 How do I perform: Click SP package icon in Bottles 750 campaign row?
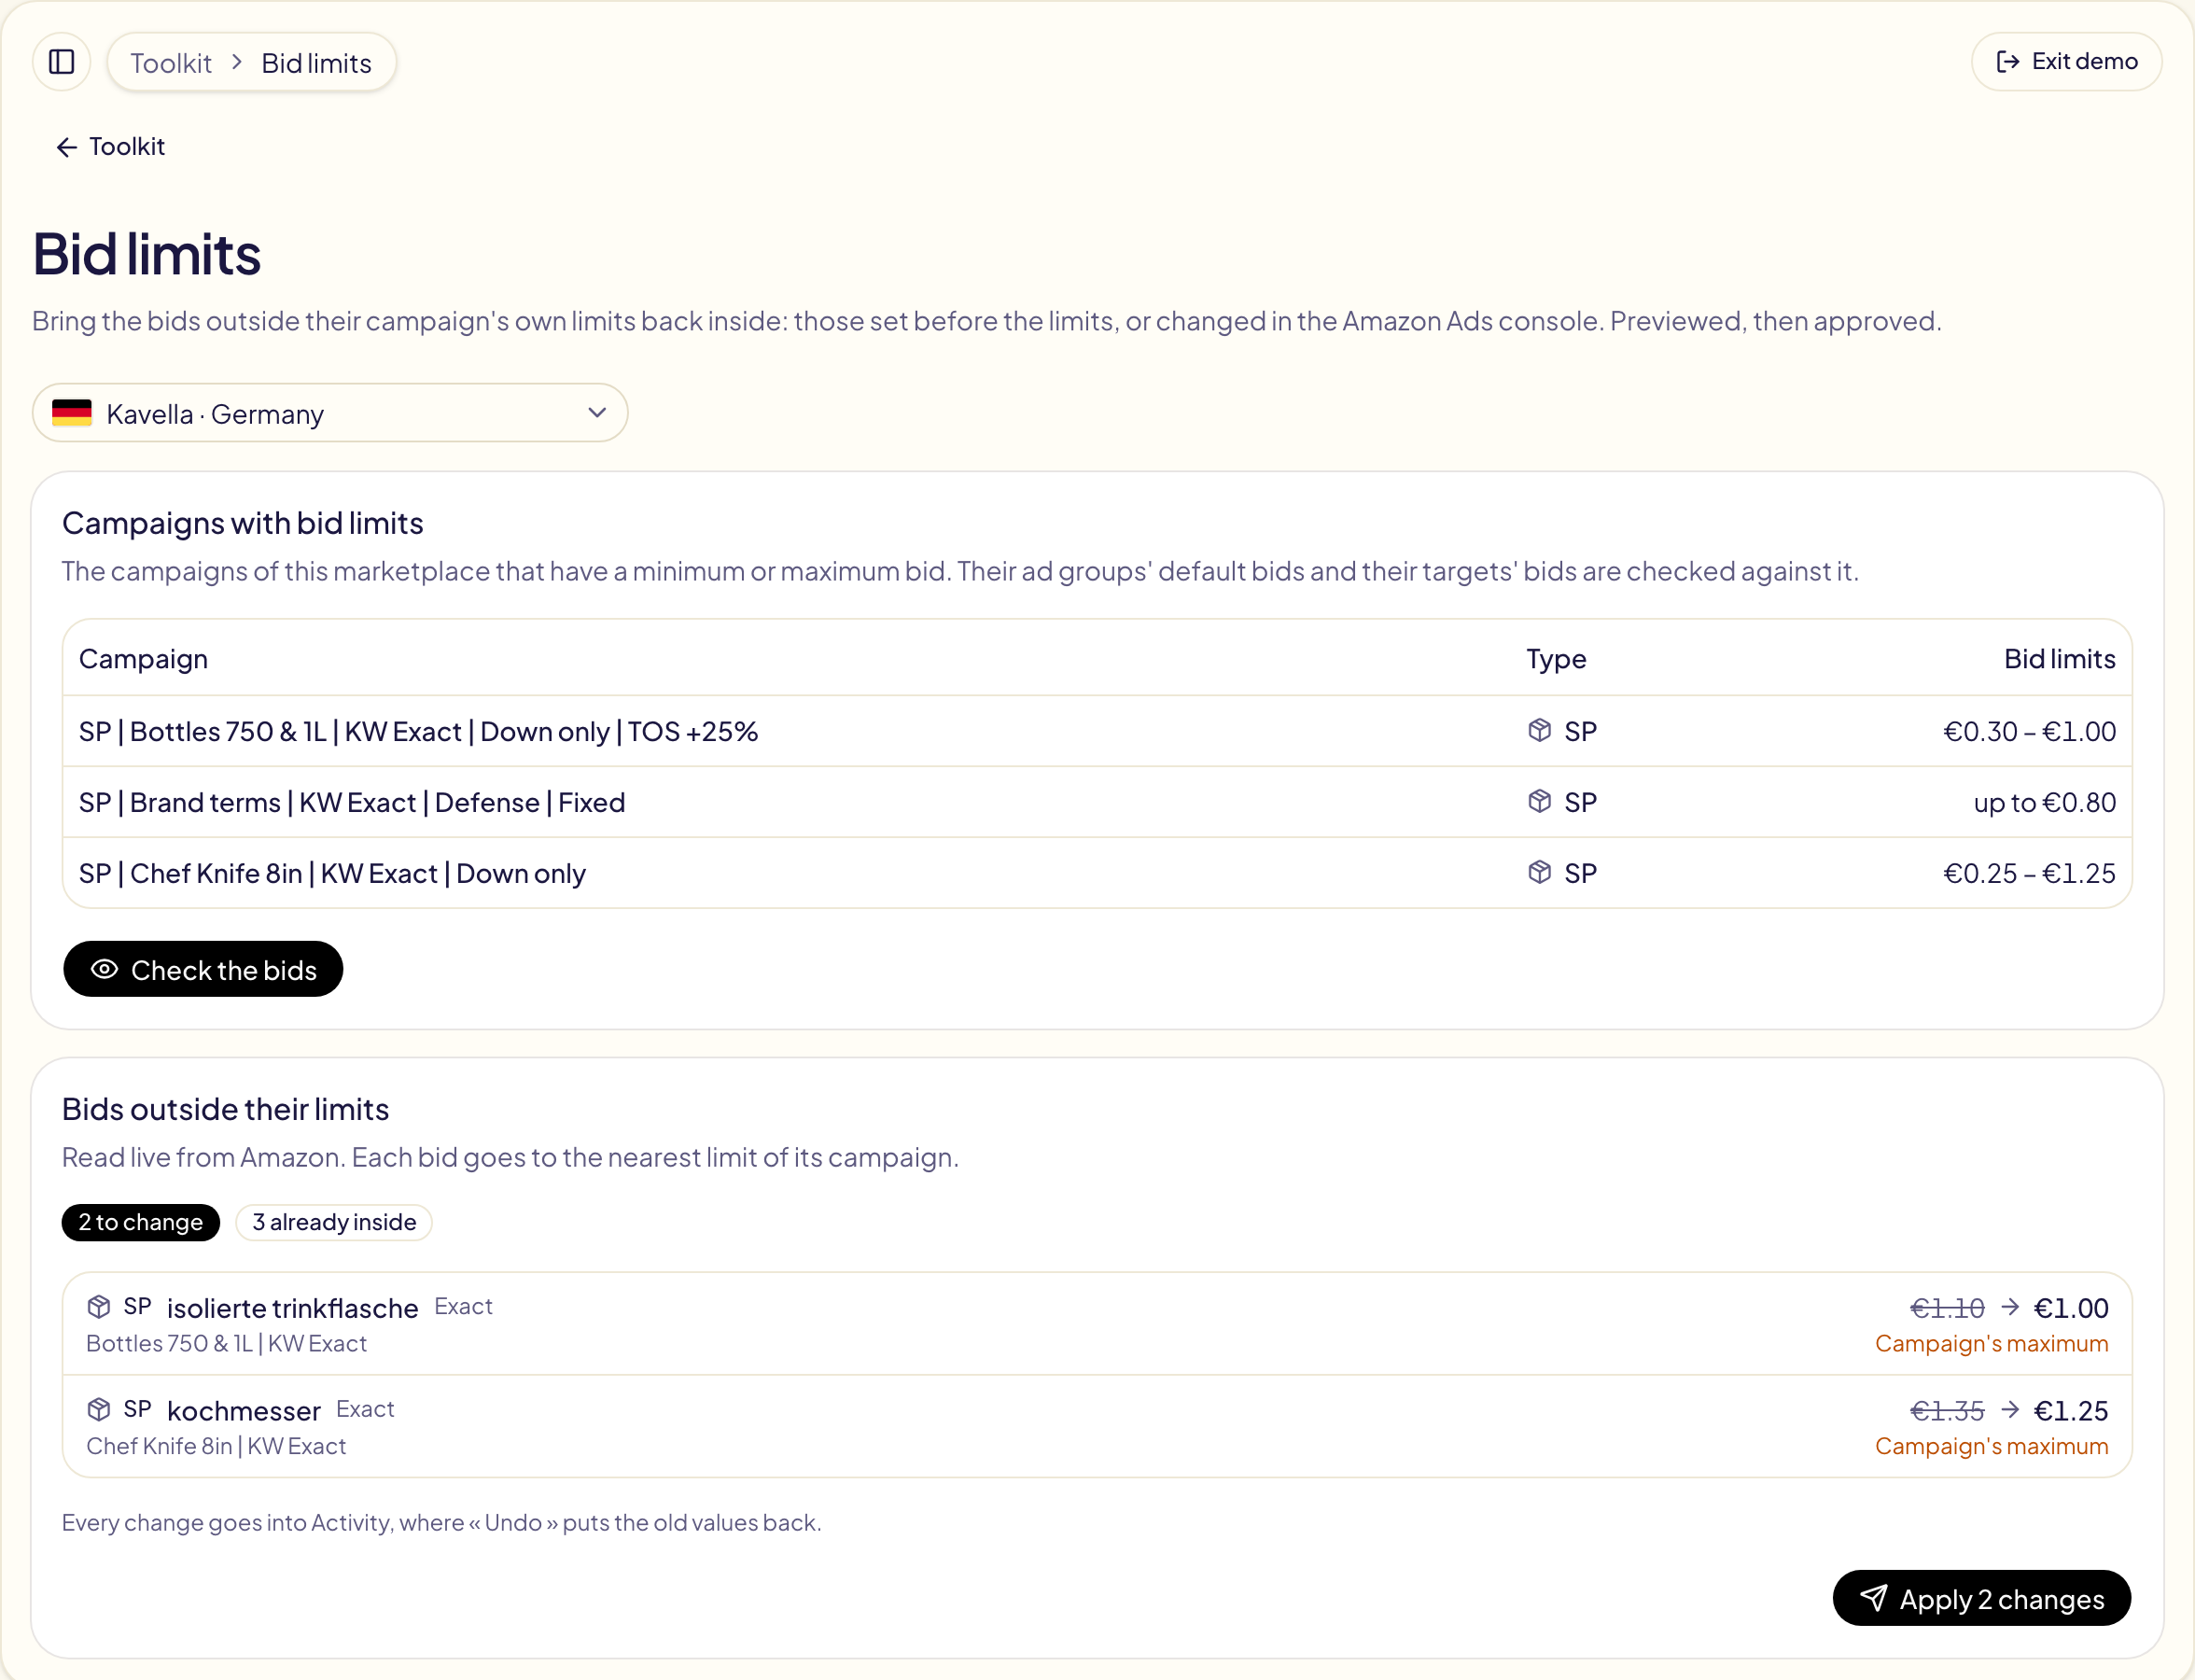pyautogui.click(x=1540, y=731)
